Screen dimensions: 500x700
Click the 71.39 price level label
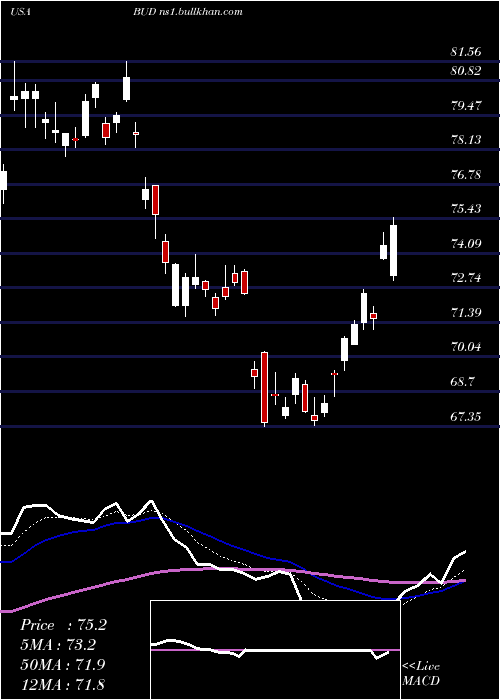point(466,312)
